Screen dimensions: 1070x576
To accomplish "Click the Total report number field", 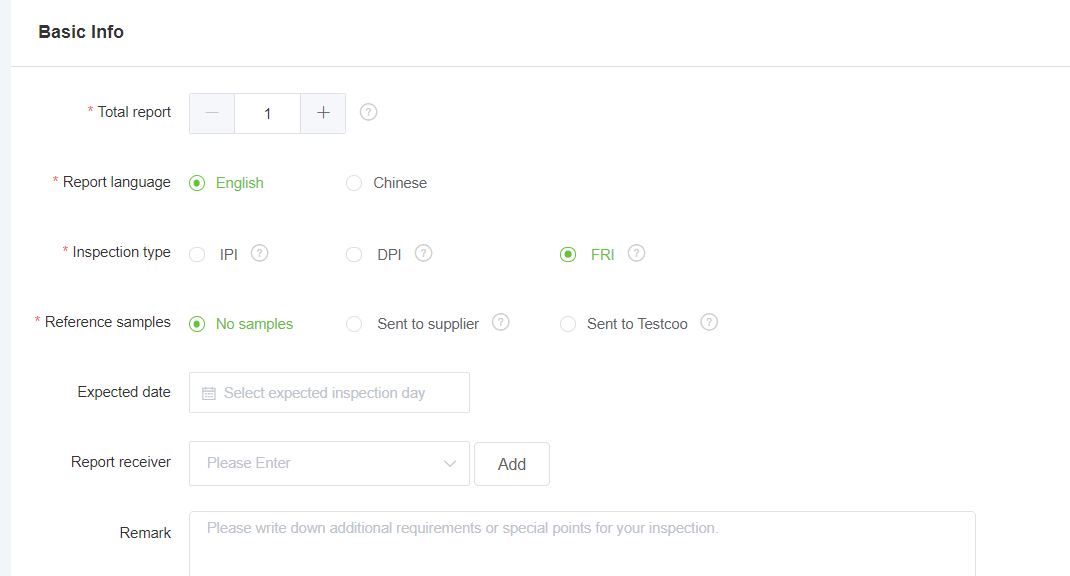I will click(x=268, y=113).
